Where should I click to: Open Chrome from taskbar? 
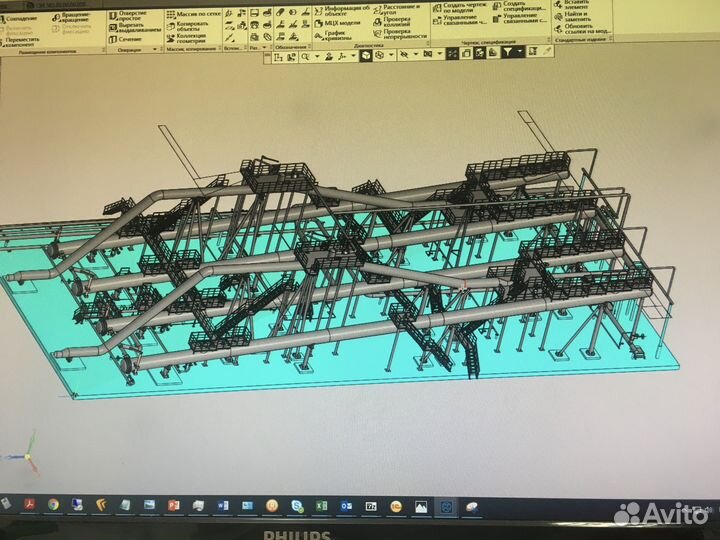pos(53,505)
